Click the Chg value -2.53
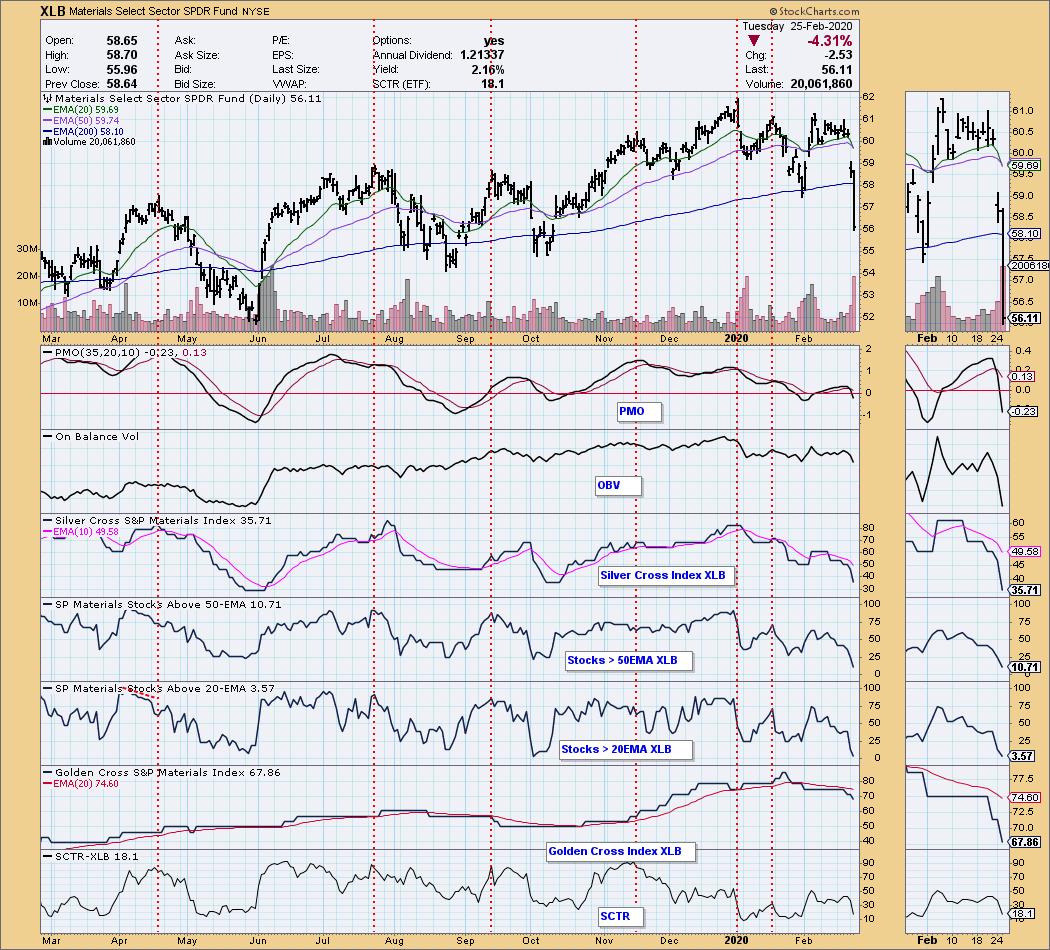 tap(838, 55)
